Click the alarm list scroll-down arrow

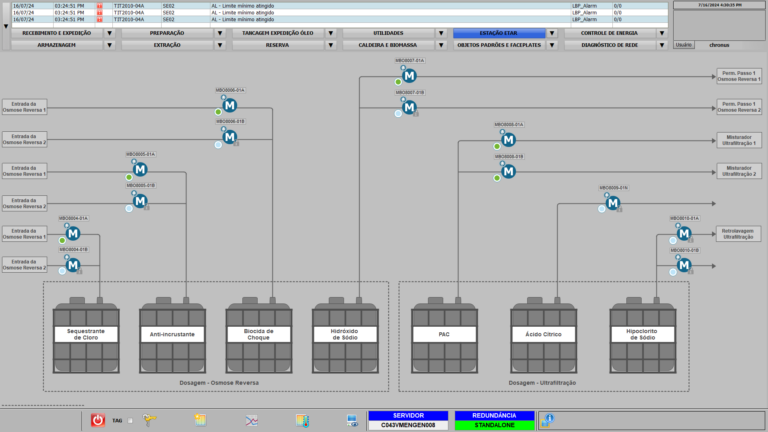click(6, 26)
